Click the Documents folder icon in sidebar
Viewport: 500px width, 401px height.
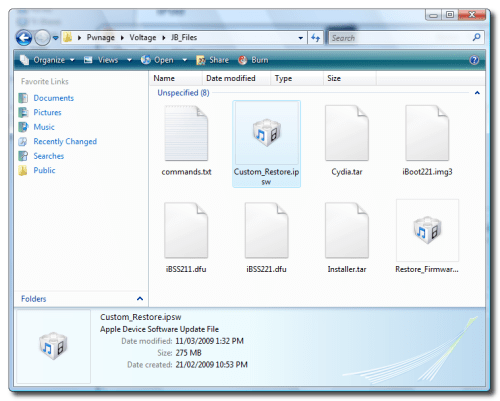[x=23, y=98]
